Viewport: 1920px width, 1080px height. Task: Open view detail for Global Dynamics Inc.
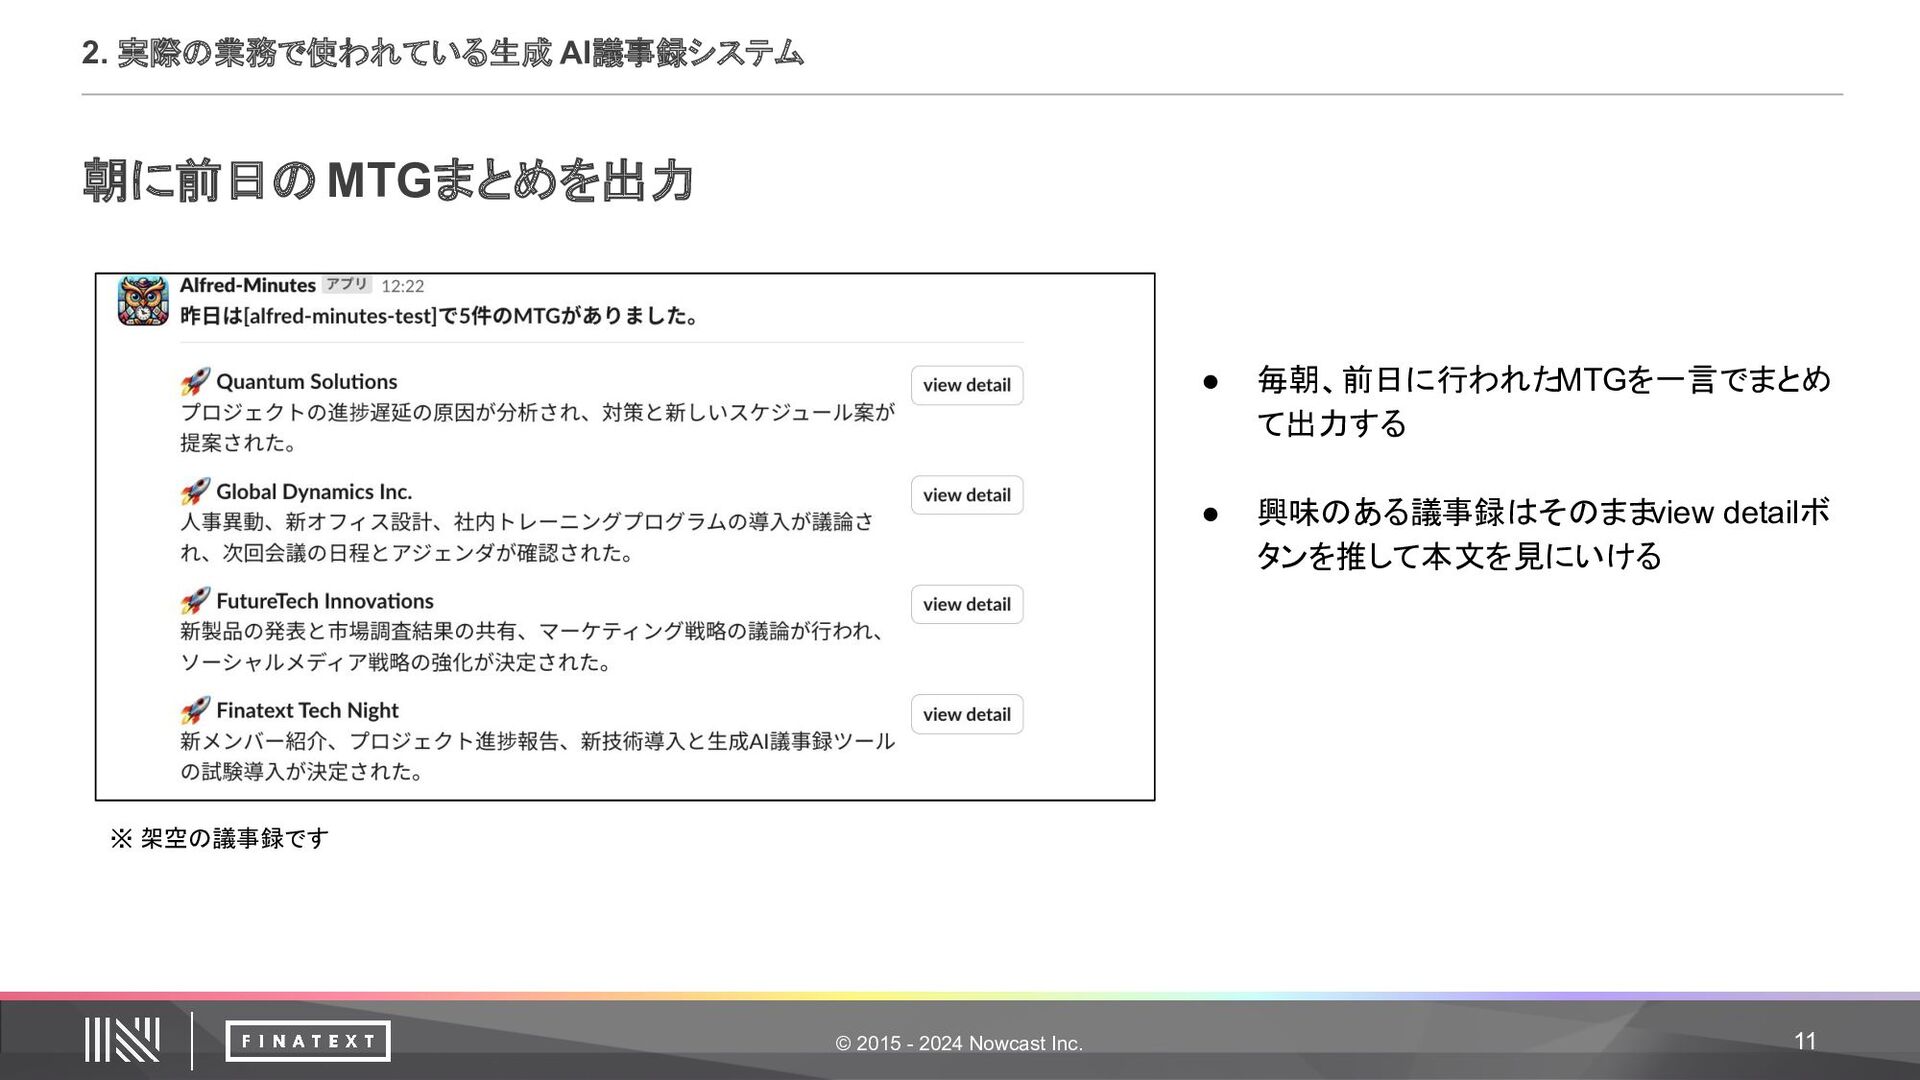[x=966, y=495]
